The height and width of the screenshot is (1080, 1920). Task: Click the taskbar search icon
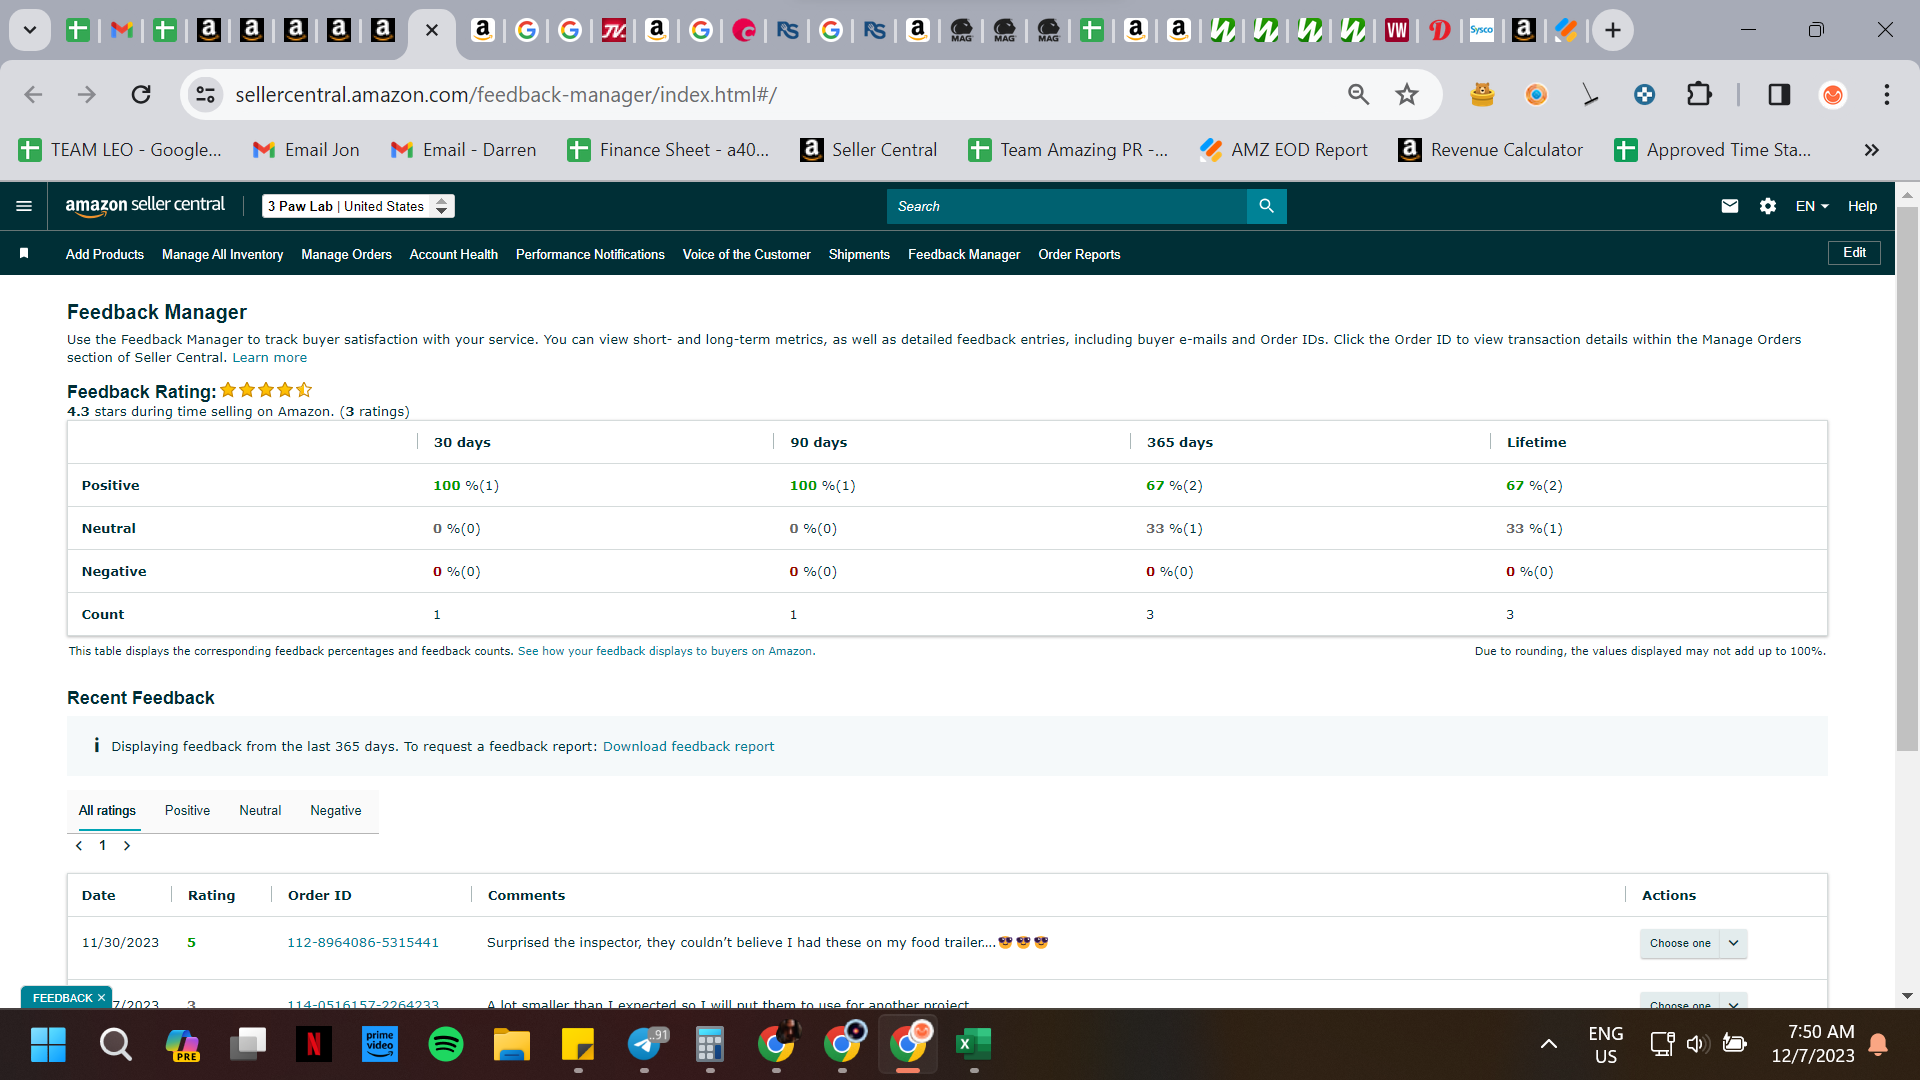pyautogui.click(x=115, y=1044)
